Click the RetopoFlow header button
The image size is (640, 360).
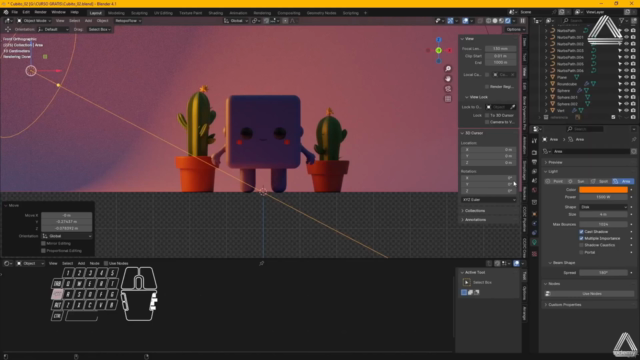pyautogui.click(x=127, y=21)
